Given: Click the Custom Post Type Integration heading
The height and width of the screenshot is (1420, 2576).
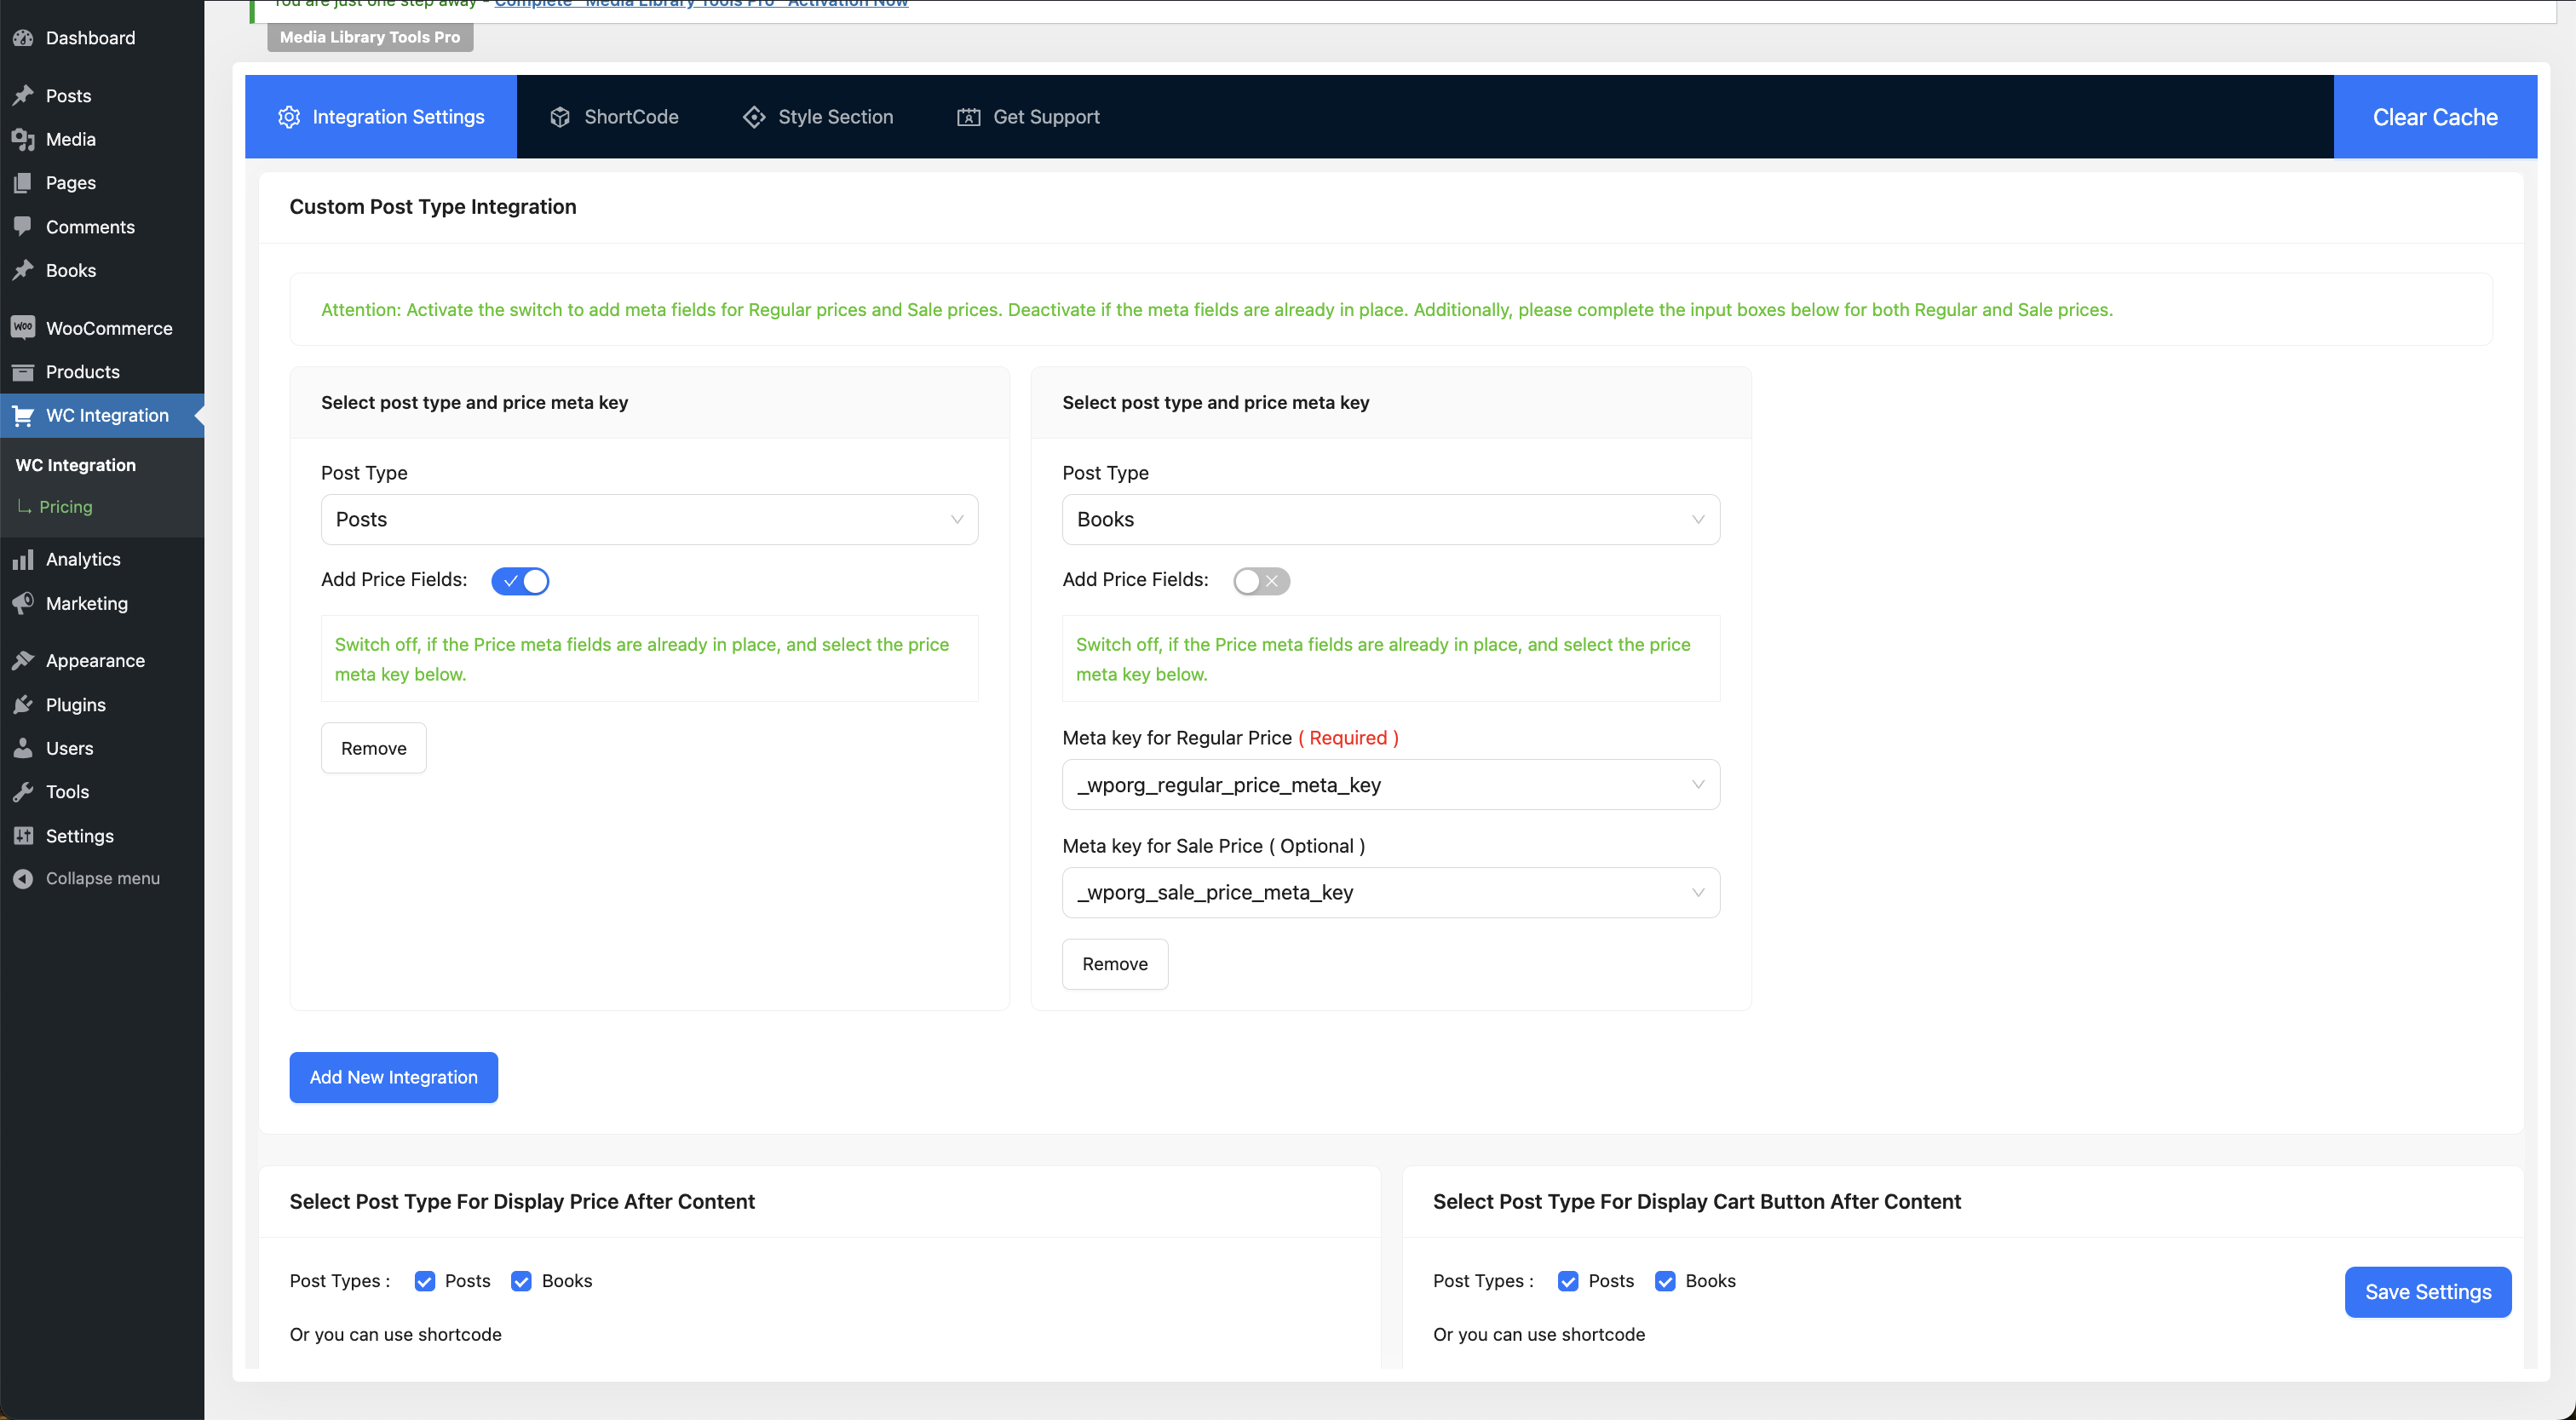Looking at the screenshot, I should (x=433, y=207).
